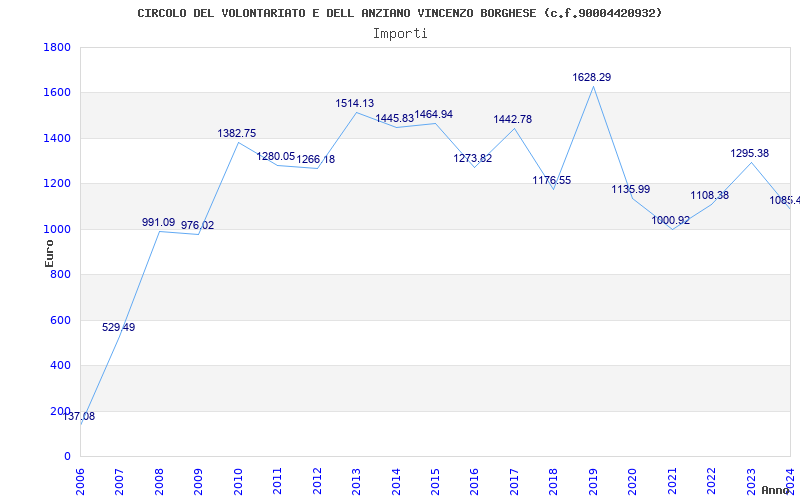The height and width of the screenshot is (500, 800).
Task: Click the Euro y-axis title
Action: point(49,252)
